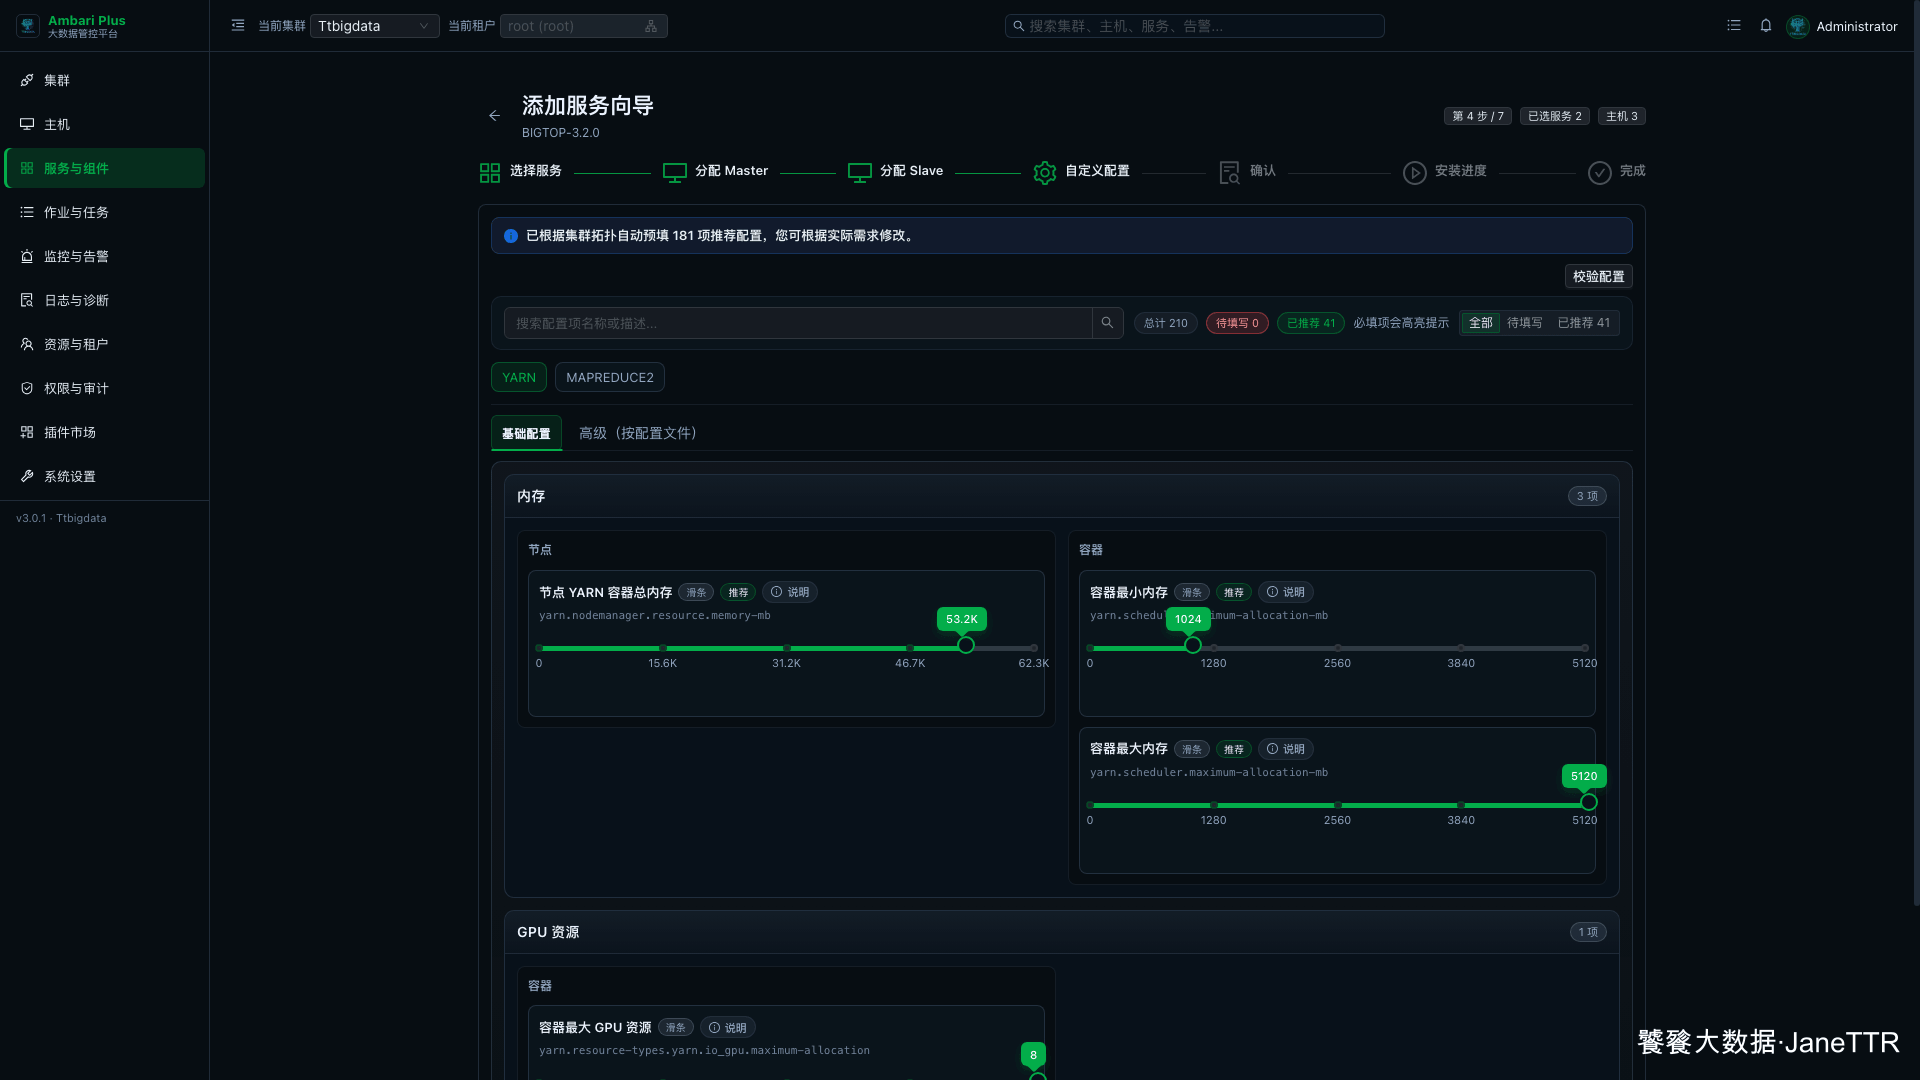Image resolution: width=1920 pixels, height=1080 pixels.
Task: Click the 作业与任务 list icon in the sidebar
Action: click(27, 212)
